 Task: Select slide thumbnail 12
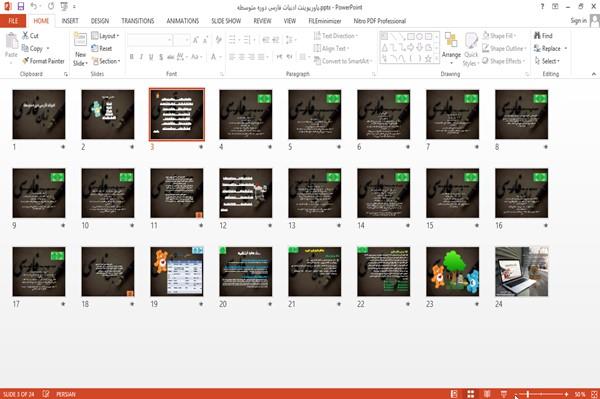click(246, 193)
